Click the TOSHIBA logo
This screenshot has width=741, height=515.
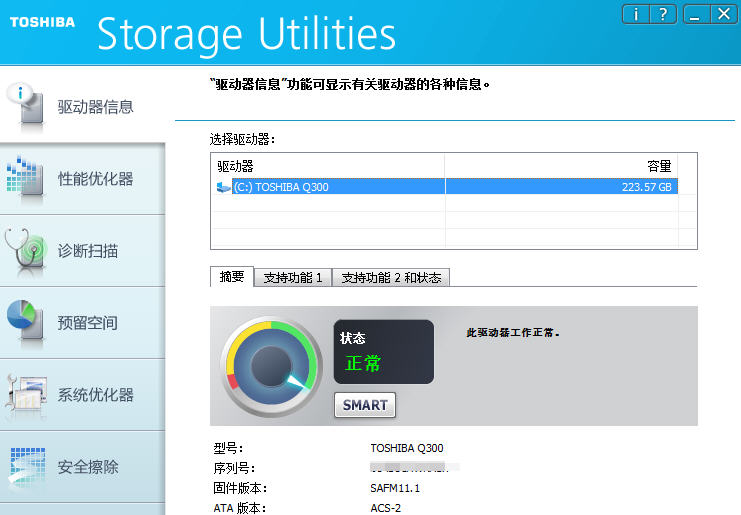tap(42, 22)
